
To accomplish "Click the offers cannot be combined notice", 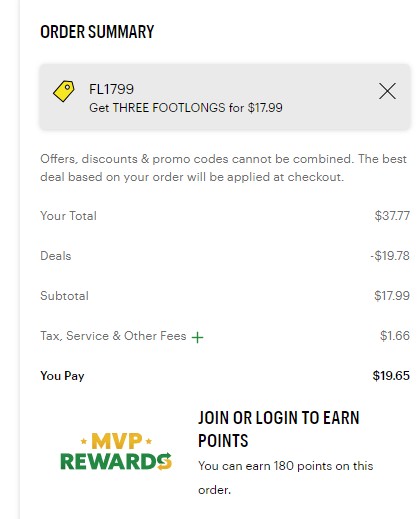I will click(223, 168).
